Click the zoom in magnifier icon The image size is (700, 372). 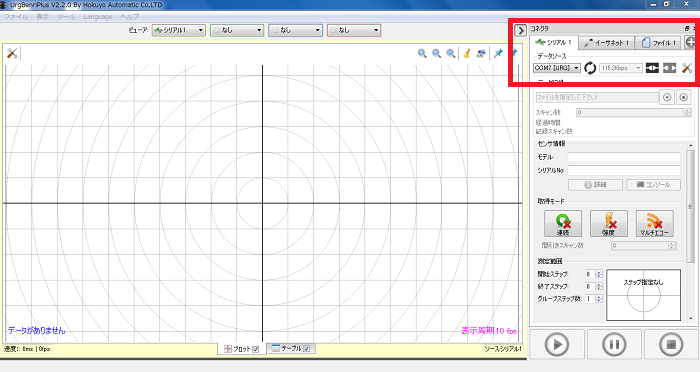pos(422,54)
